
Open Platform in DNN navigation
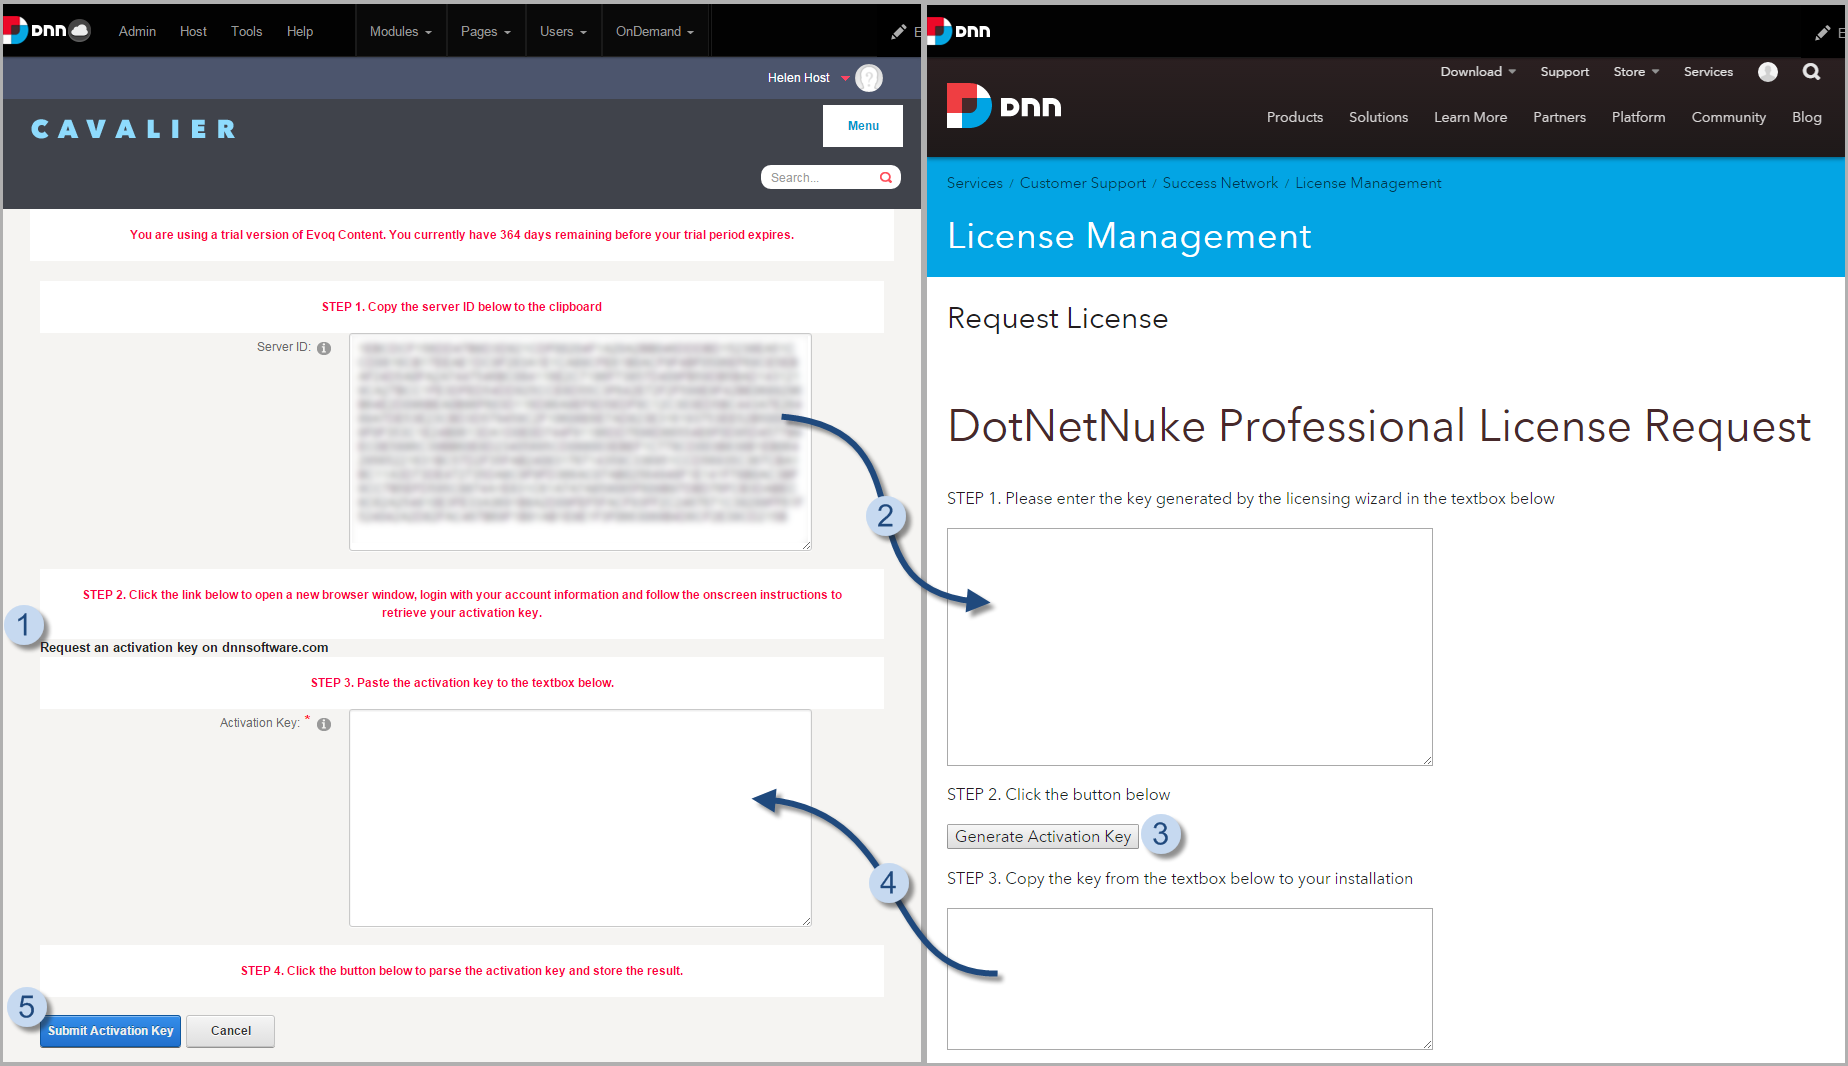point(1638,117)
